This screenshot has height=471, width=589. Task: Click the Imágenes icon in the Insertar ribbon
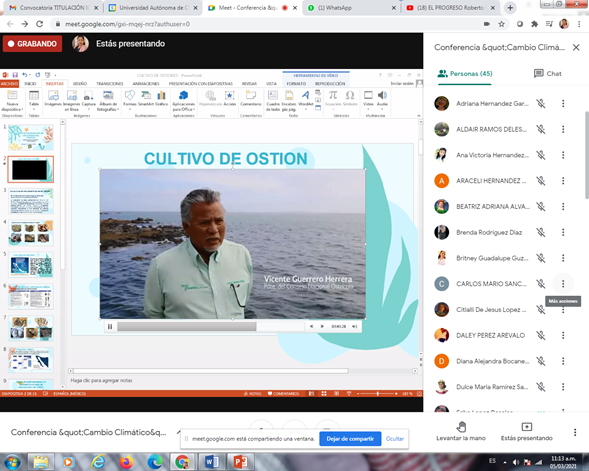(x=53, y=98)
